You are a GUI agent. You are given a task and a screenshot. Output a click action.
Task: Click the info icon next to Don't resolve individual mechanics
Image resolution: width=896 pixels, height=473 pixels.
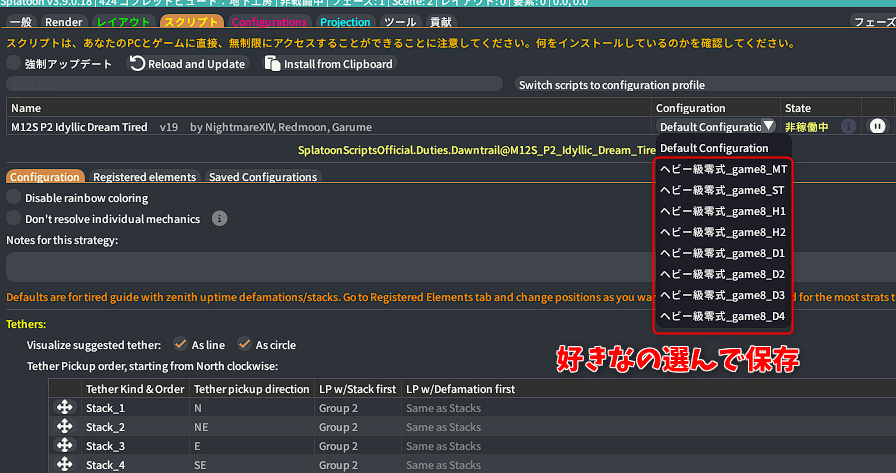pyautogui.click(x=220, y=219)
